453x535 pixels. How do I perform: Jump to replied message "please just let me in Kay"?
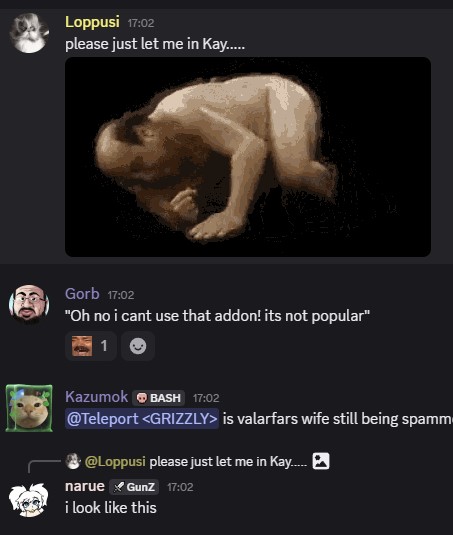point(228,461)
